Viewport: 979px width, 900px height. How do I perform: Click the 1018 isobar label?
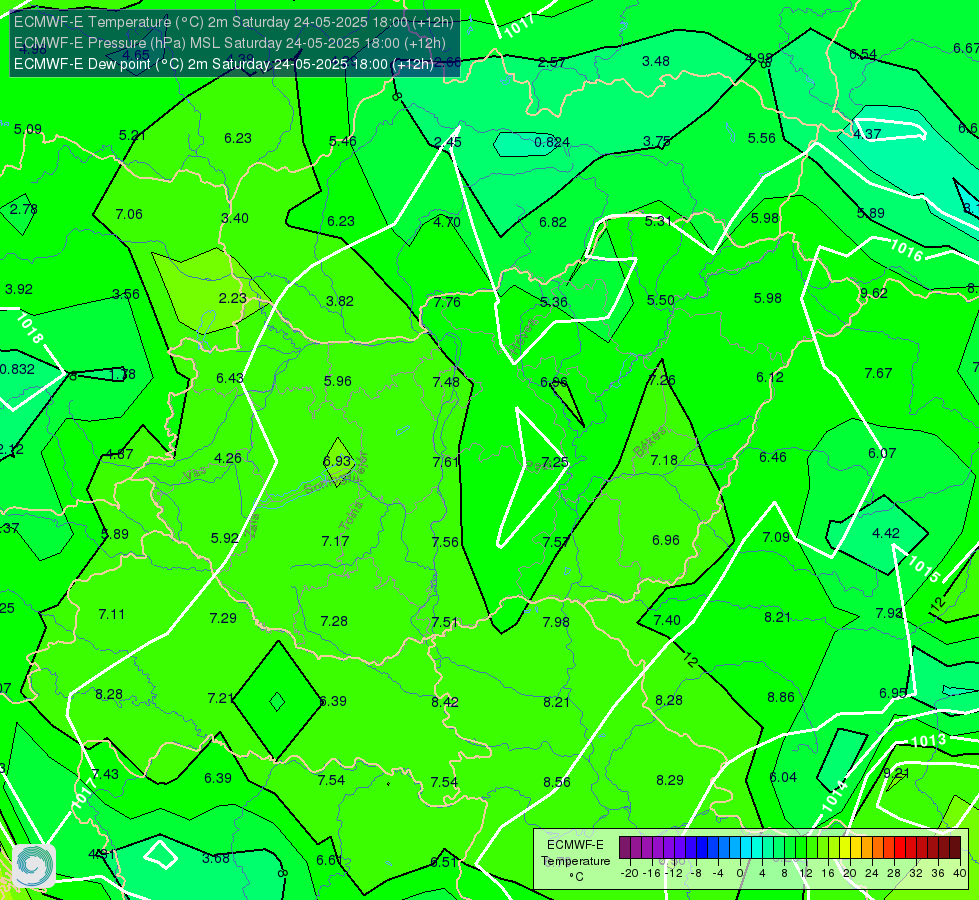tap(30, 329)
